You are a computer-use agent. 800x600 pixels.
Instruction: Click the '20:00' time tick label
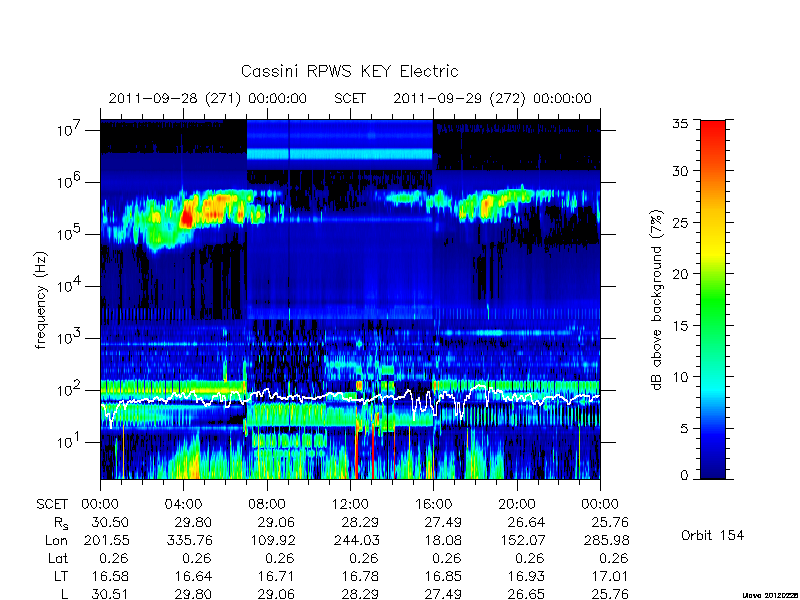click(517, 504)
